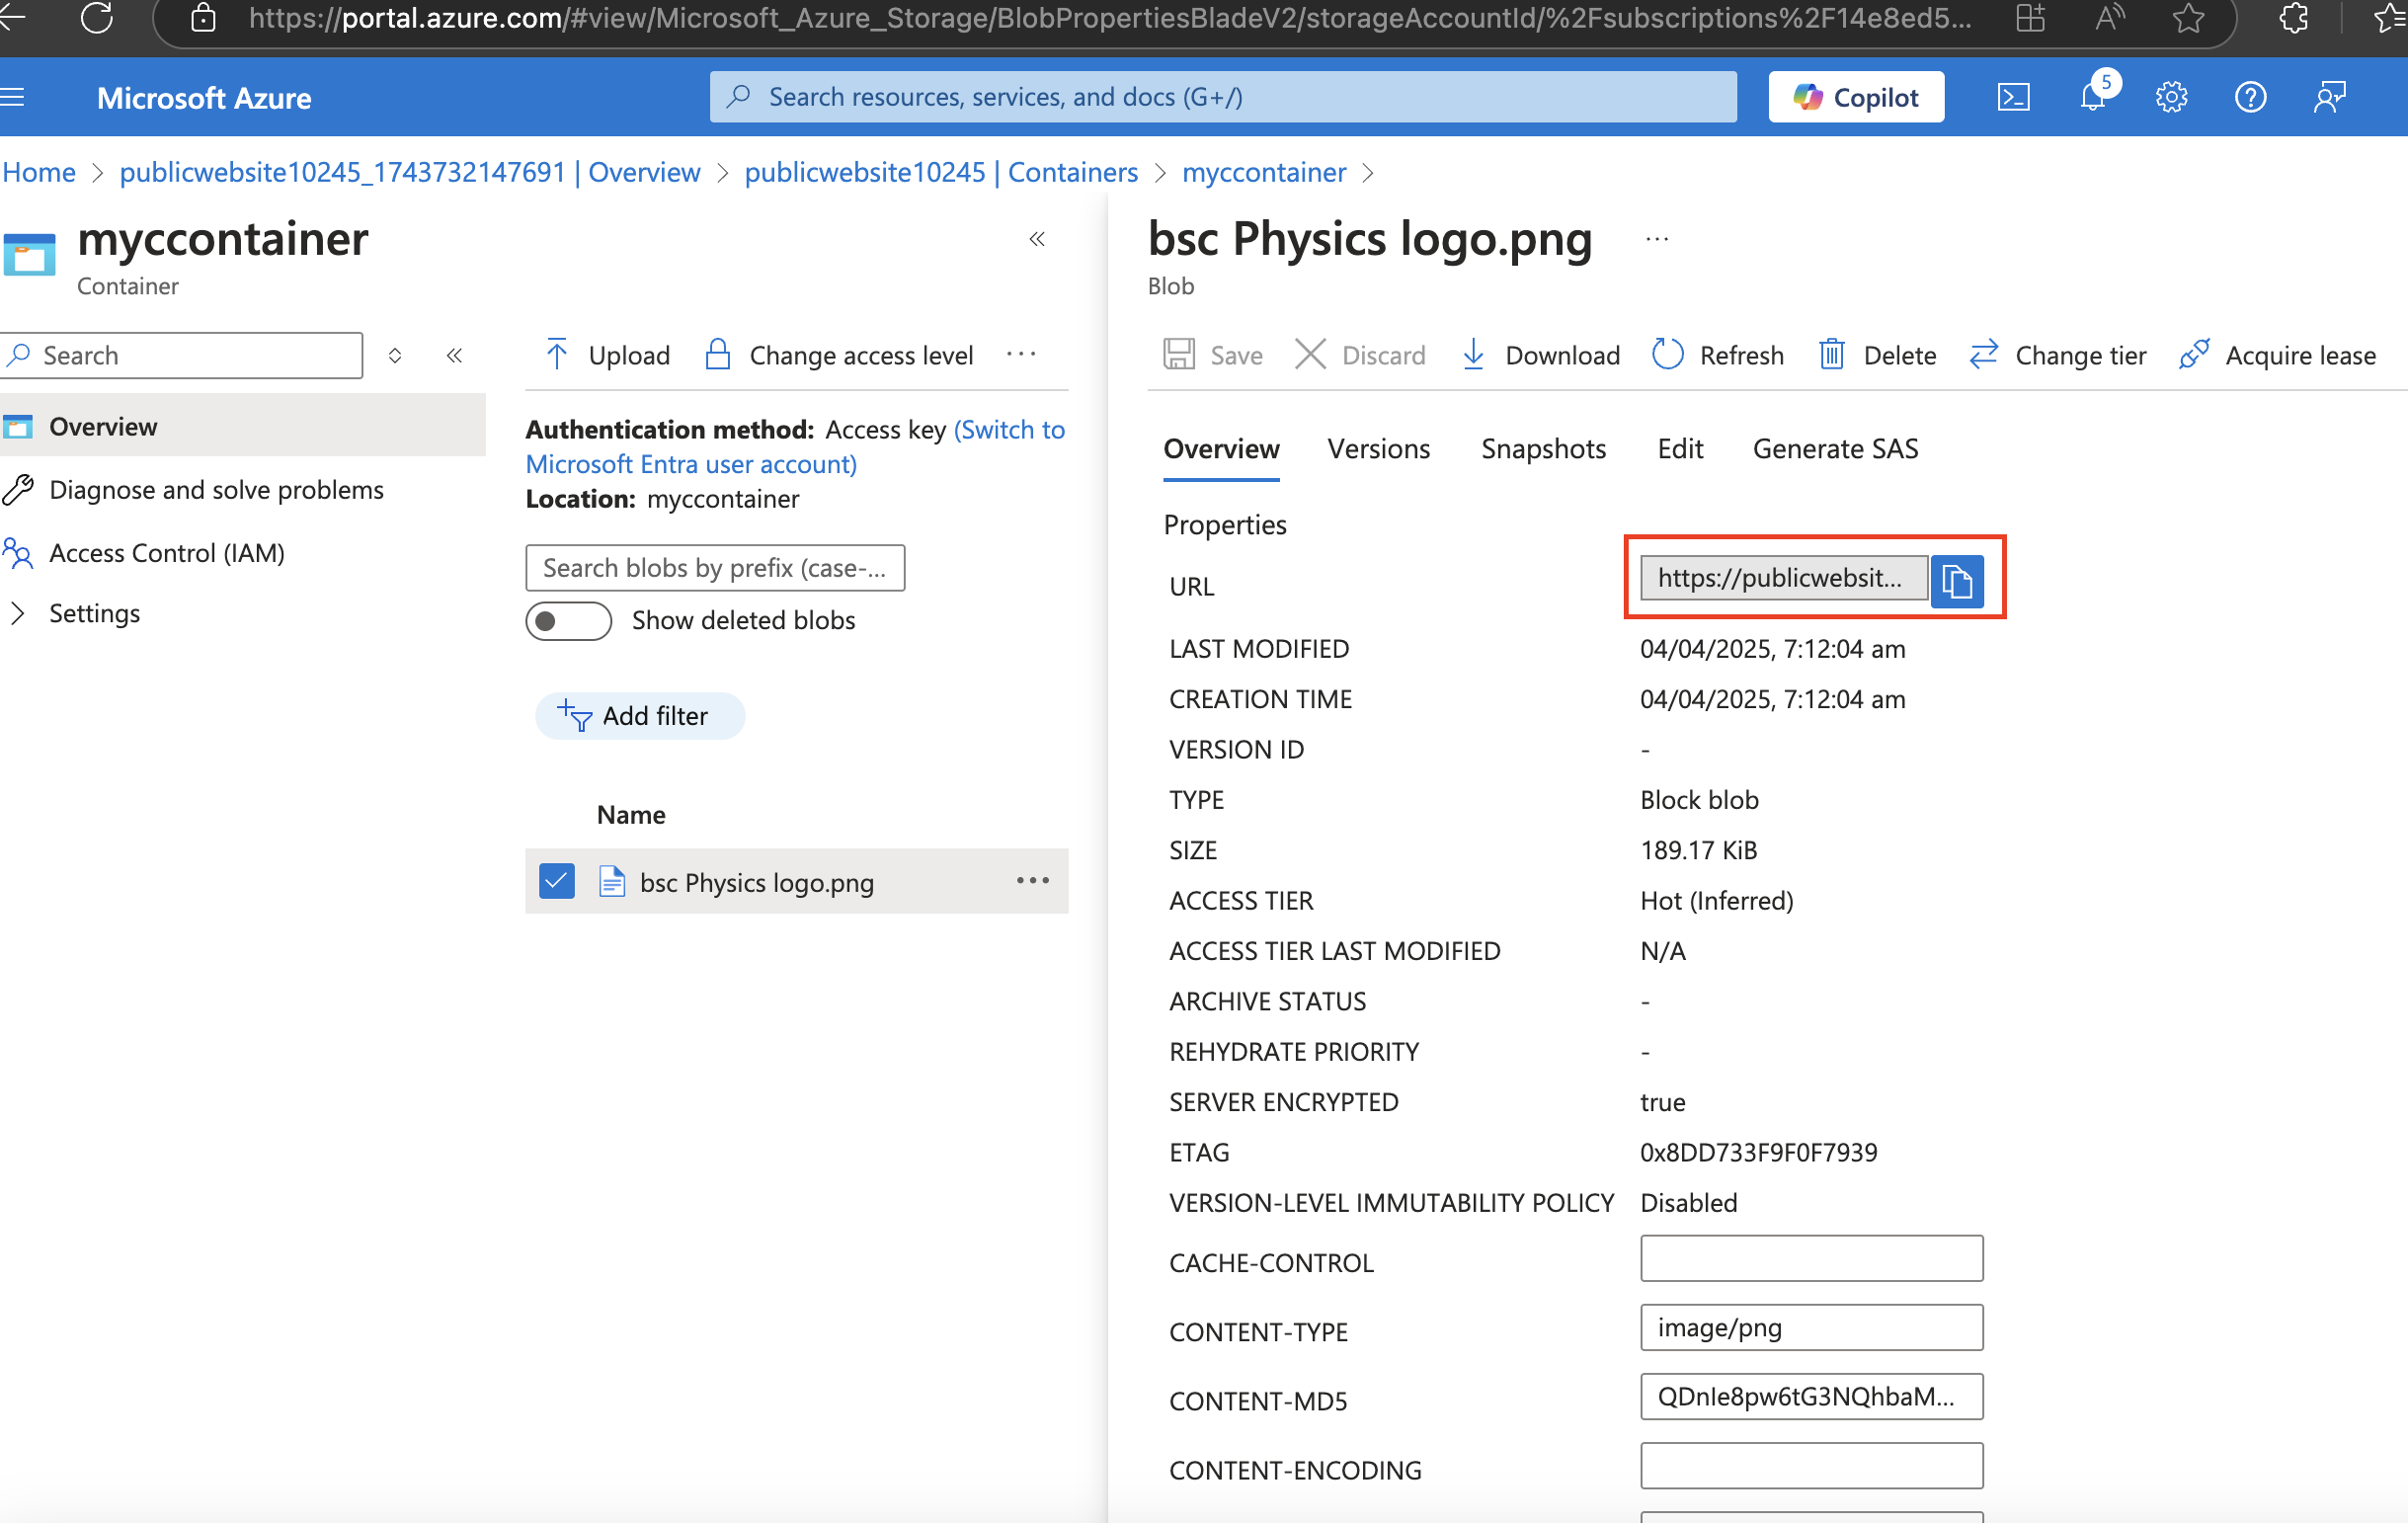Collapse the left navigation menu chevrons
This screenshot has height=1523, width=2408.
coord(454,355)
